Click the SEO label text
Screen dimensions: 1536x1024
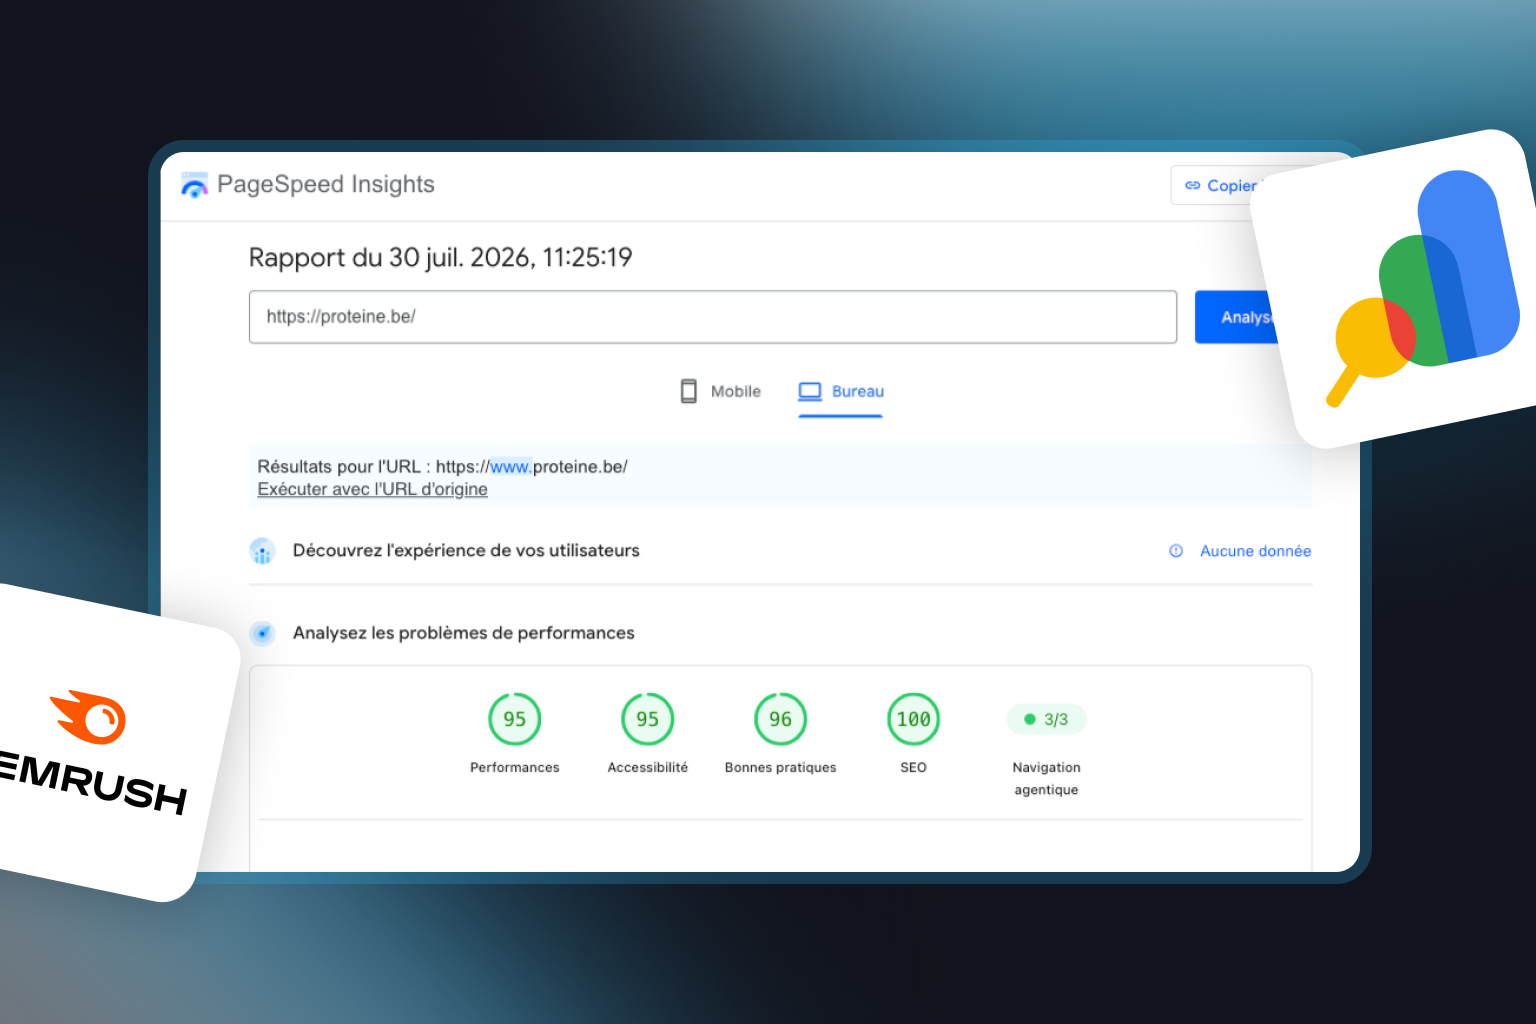click(914, 767)
